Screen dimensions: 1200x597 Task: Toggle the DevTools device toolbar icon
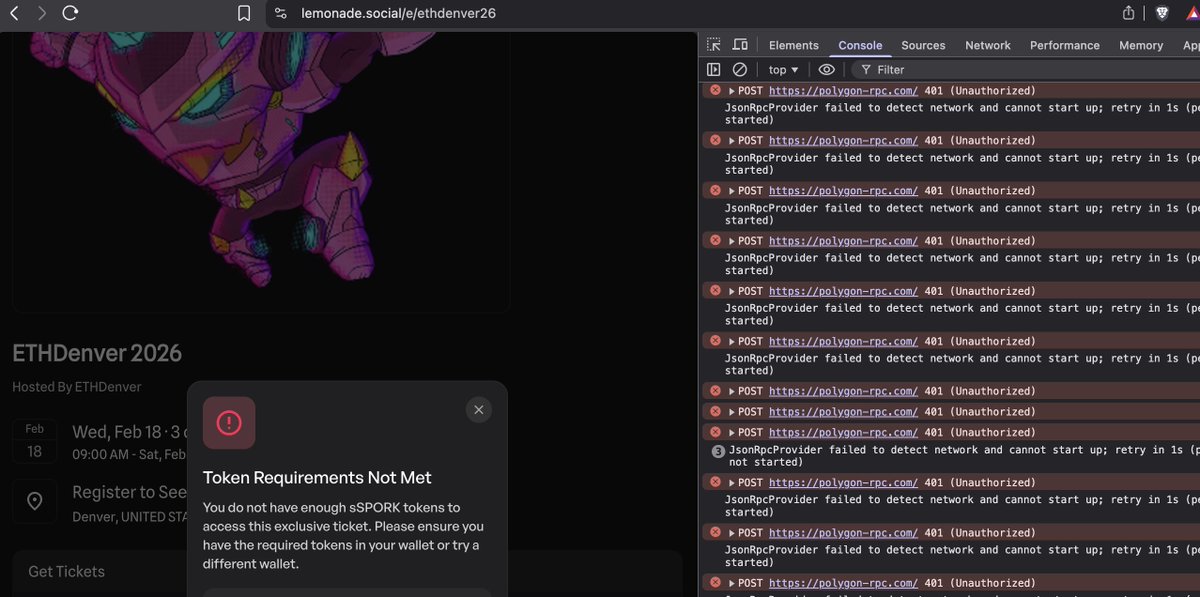(x=740, y=45)
